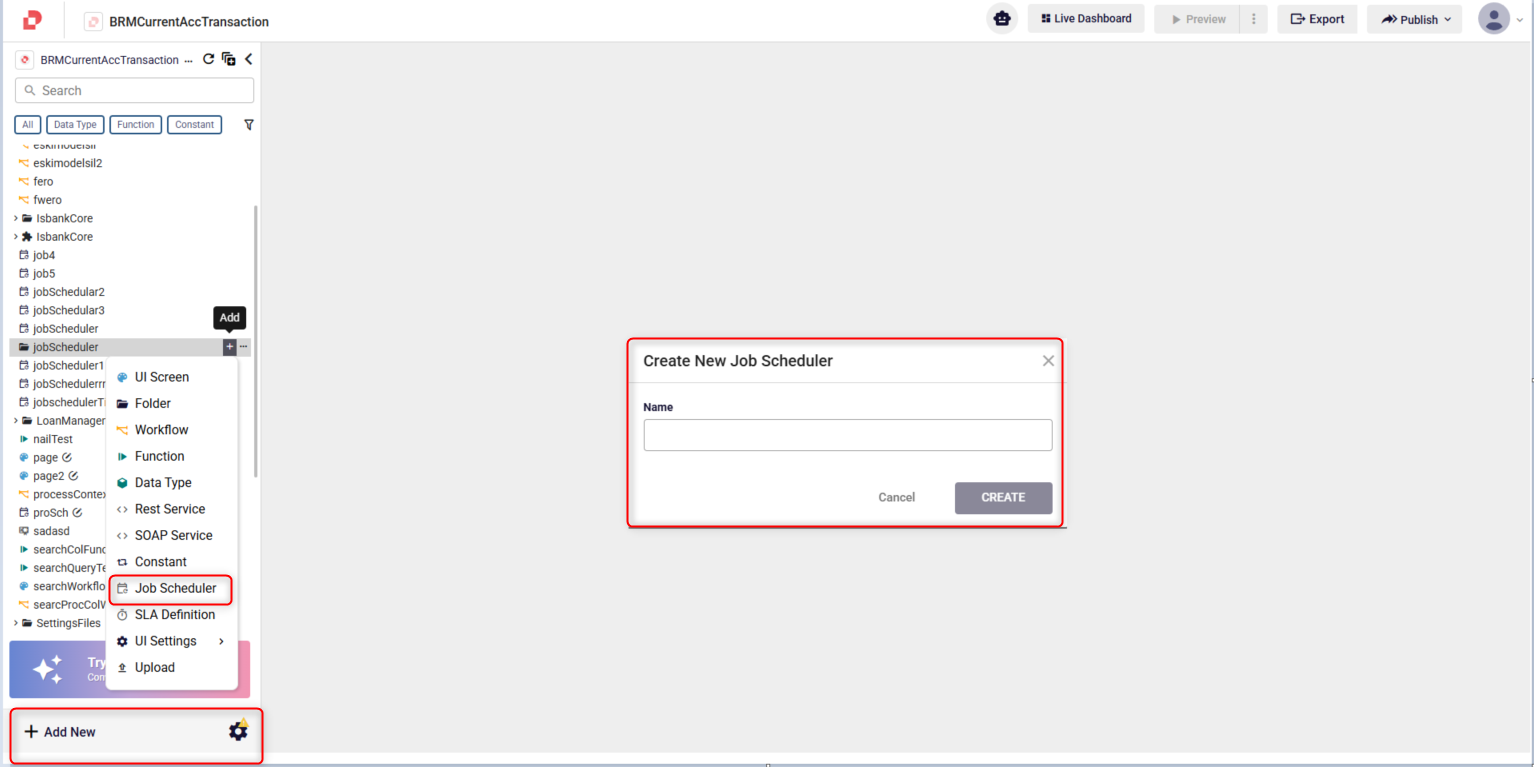
Task: Open the filter funnel icon
Action: tap(249, 125)
